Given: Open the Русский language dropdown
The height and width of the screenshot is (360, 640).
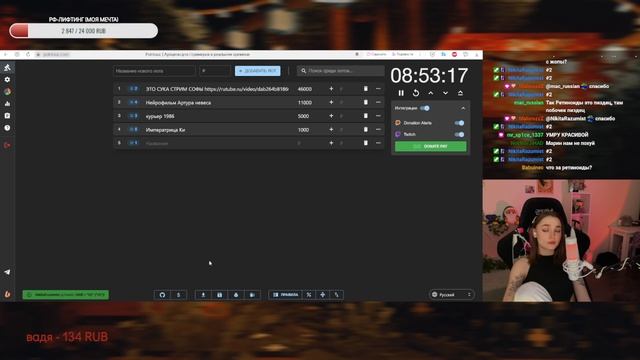Looking at the screenshot, I should tap(452, 294).
